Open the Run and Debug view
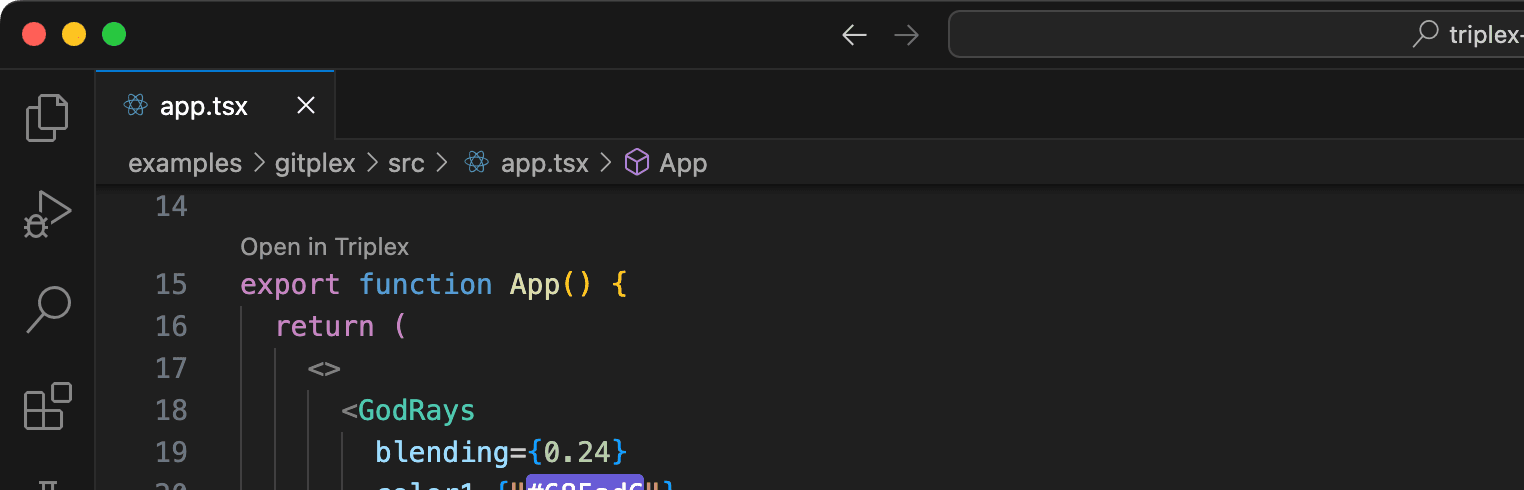 pyautogui.click(x=47, y=214)
